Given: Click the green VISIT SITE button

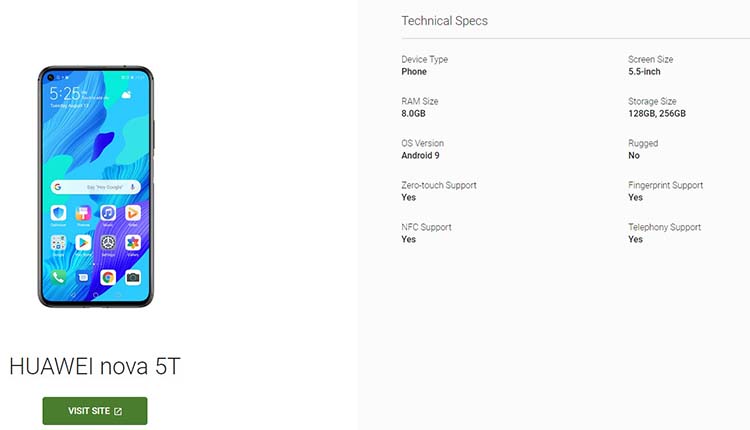Looking at the screenshot, I should click(95, 410).
